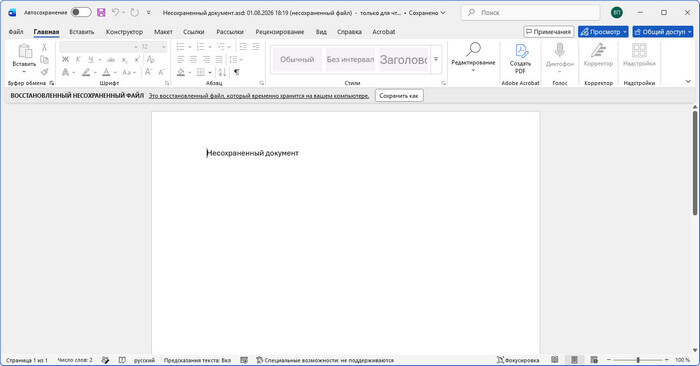The image size is (700, 366).
Task: Click the Общий доступ button
Action: click(662, 32)
